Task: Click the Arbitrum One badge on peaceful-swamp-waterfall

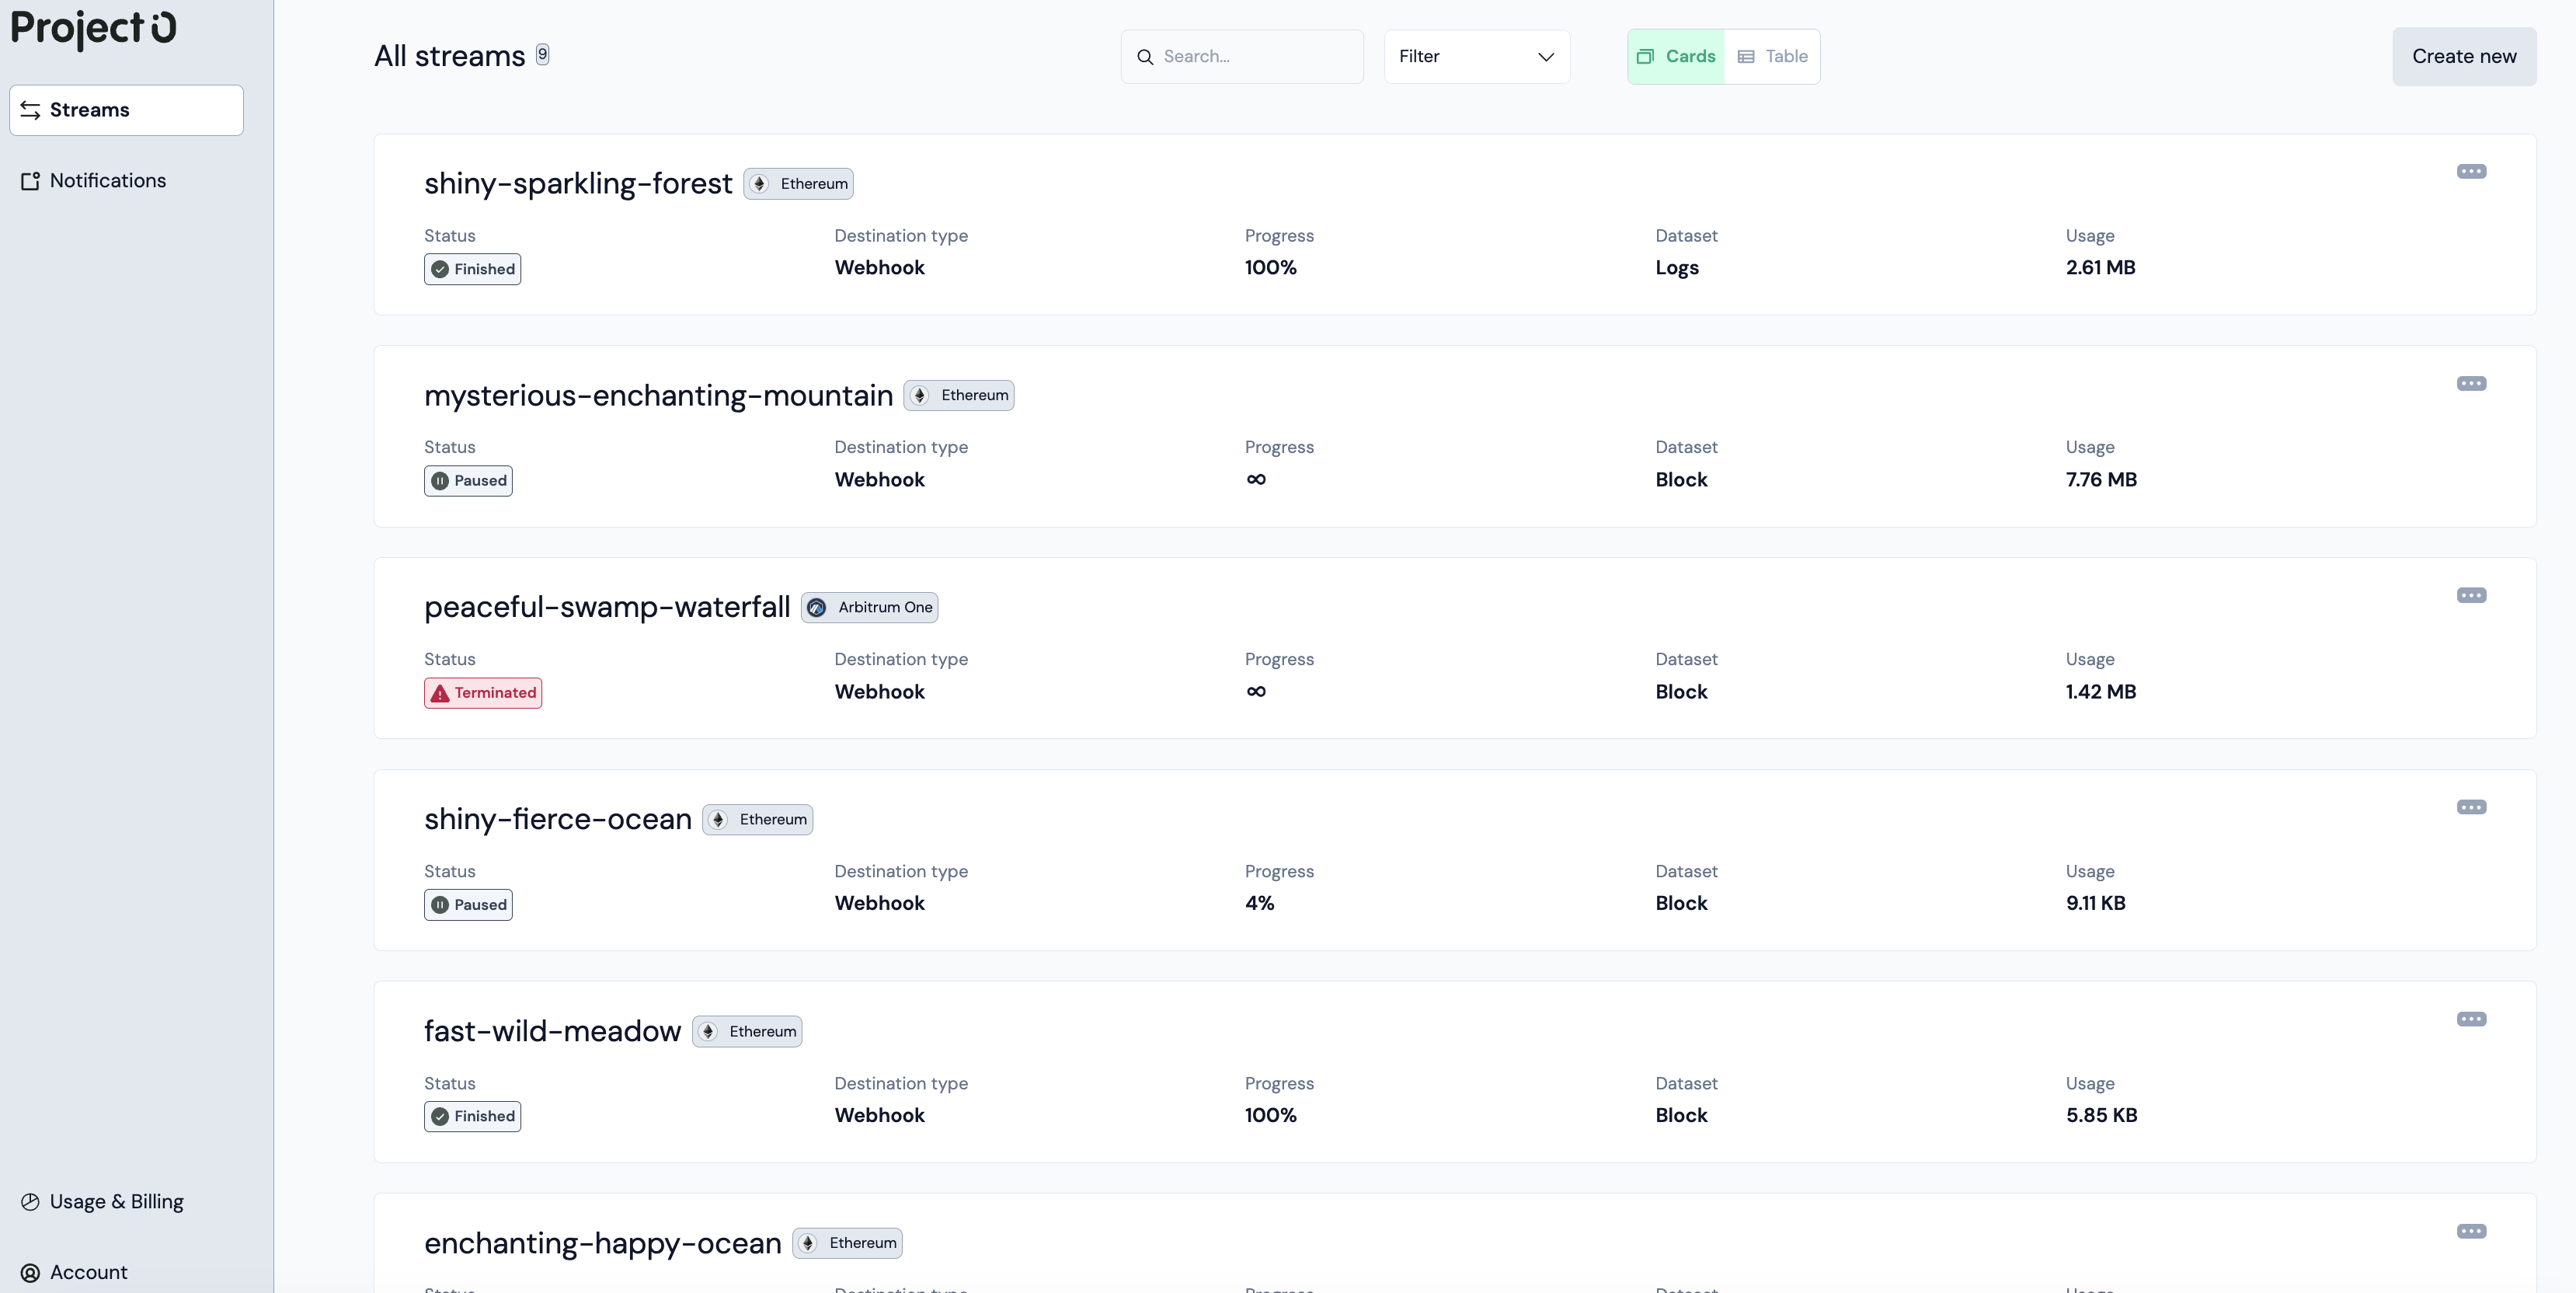Action: 869,607
